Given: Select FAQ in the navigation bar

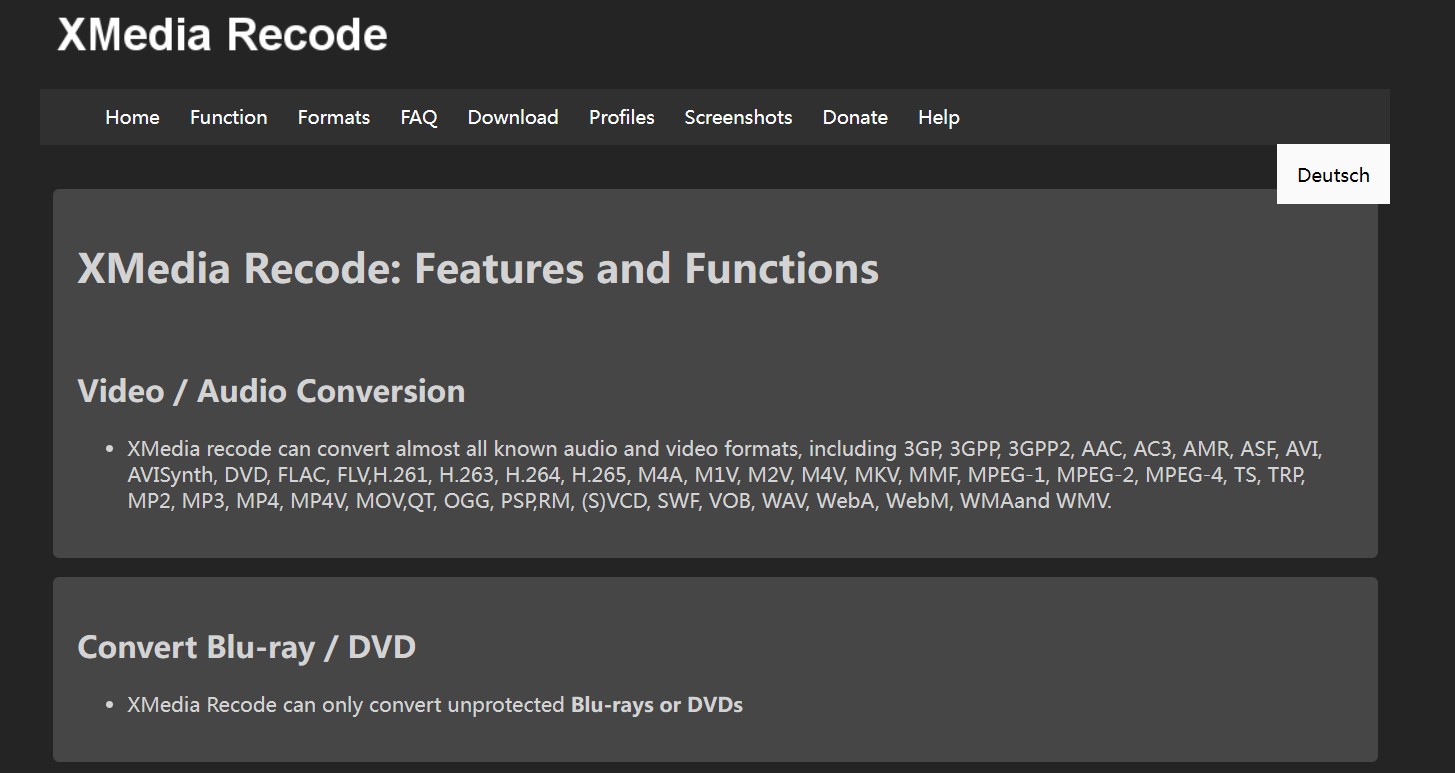Looking at the screenshot, I should [418, 117].
